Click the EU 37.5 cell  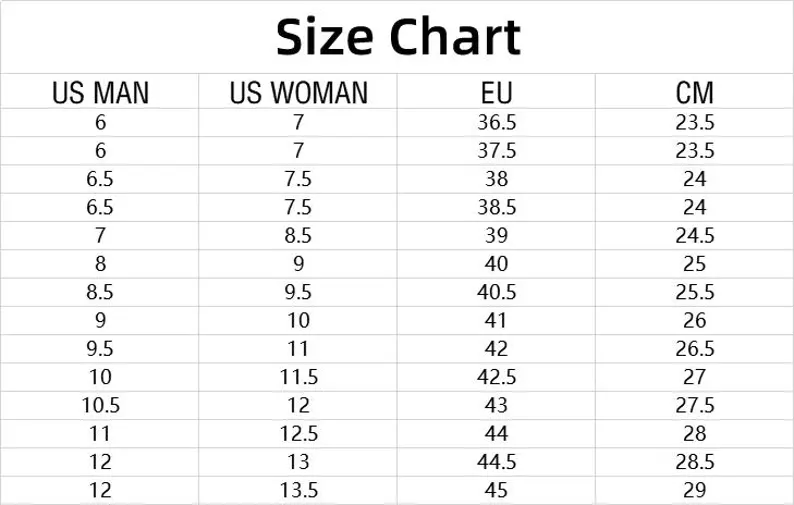(x=496, y=151)
